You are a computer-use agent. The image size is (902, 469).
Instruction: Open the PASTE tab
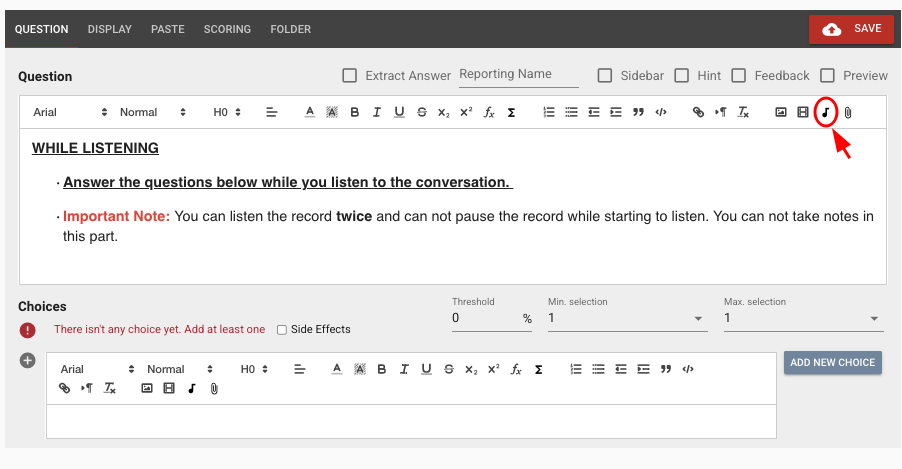pyautogui.click(x=167, y=29)
